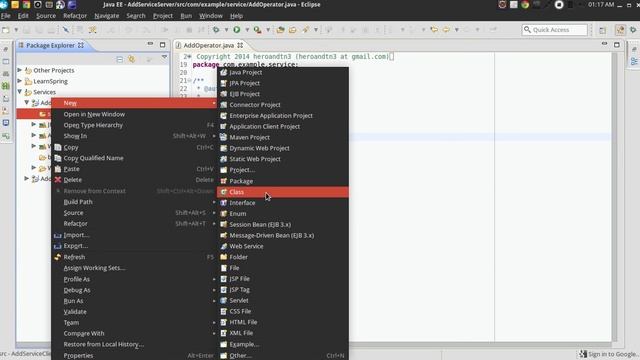Image resolution: width=640 pixels, height=360 pixels.
Task: Minimize the Package Explorer view
Action: [x=150, y=44]
